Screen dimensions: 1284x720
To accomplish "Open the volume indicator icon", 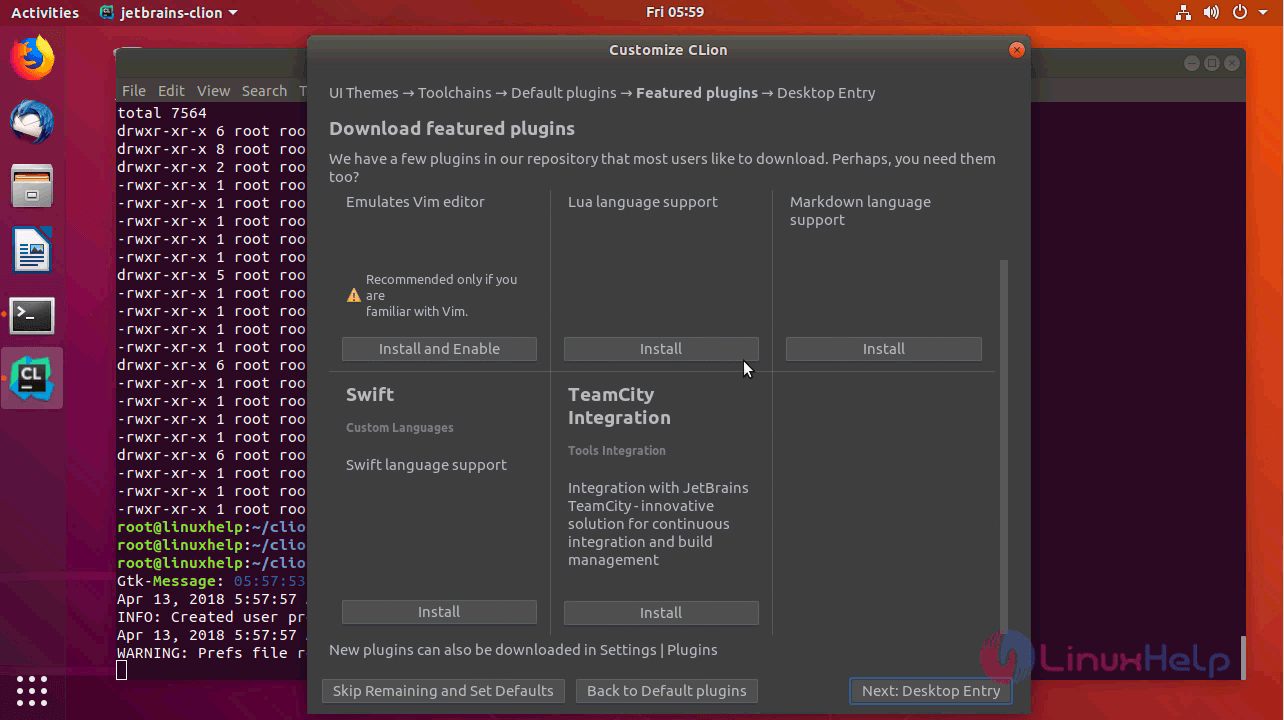I will pyautogui.click(x=1212, y=13).
